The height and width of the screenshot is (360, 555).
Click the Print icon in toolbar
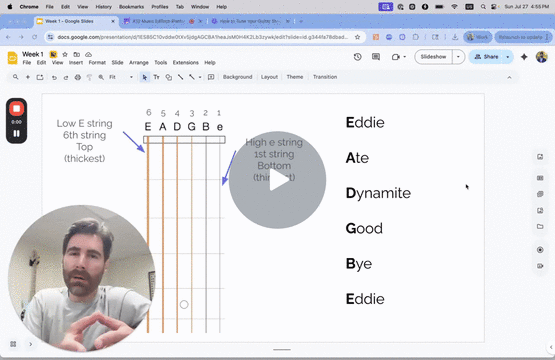[78, 77]
